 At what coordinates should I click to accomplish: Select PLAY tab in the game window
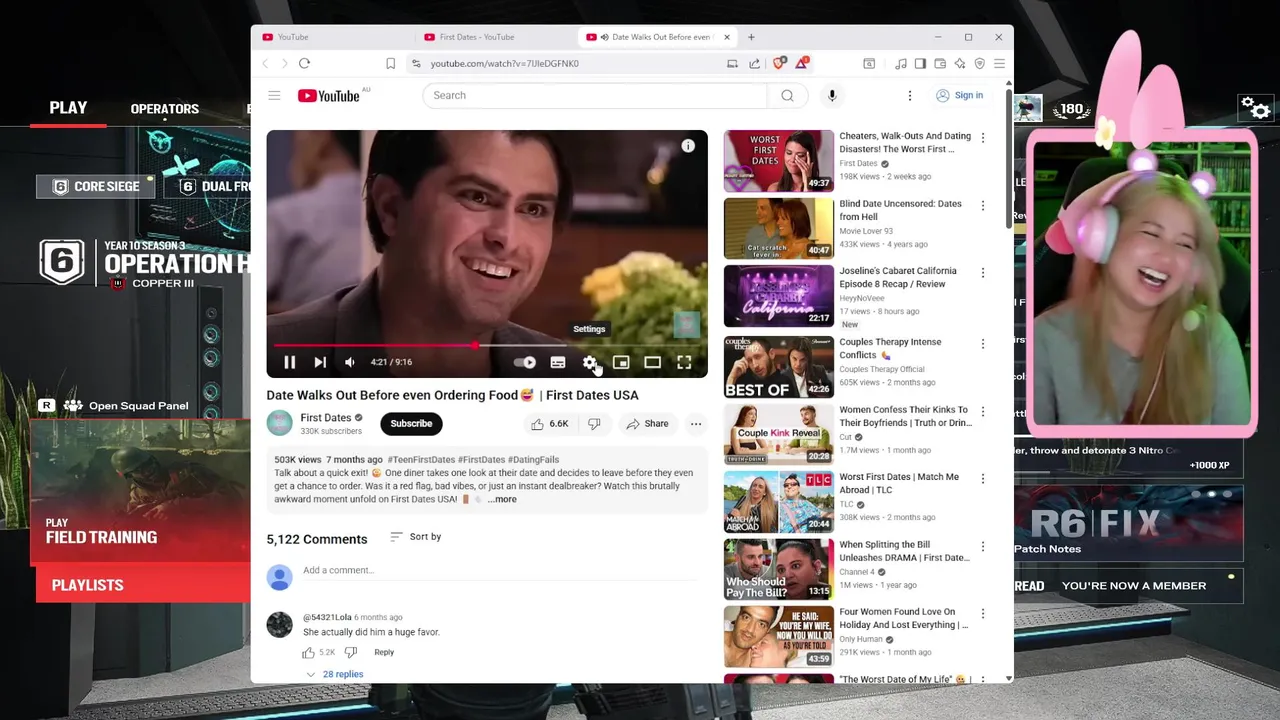pos(68,108)
